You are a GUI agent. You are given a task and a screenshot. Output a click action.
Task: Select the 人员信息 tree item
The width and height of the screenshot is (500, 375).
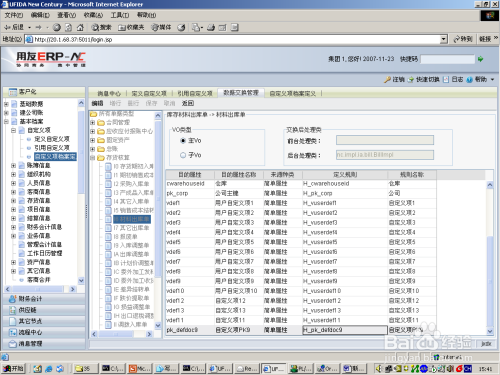38,183
